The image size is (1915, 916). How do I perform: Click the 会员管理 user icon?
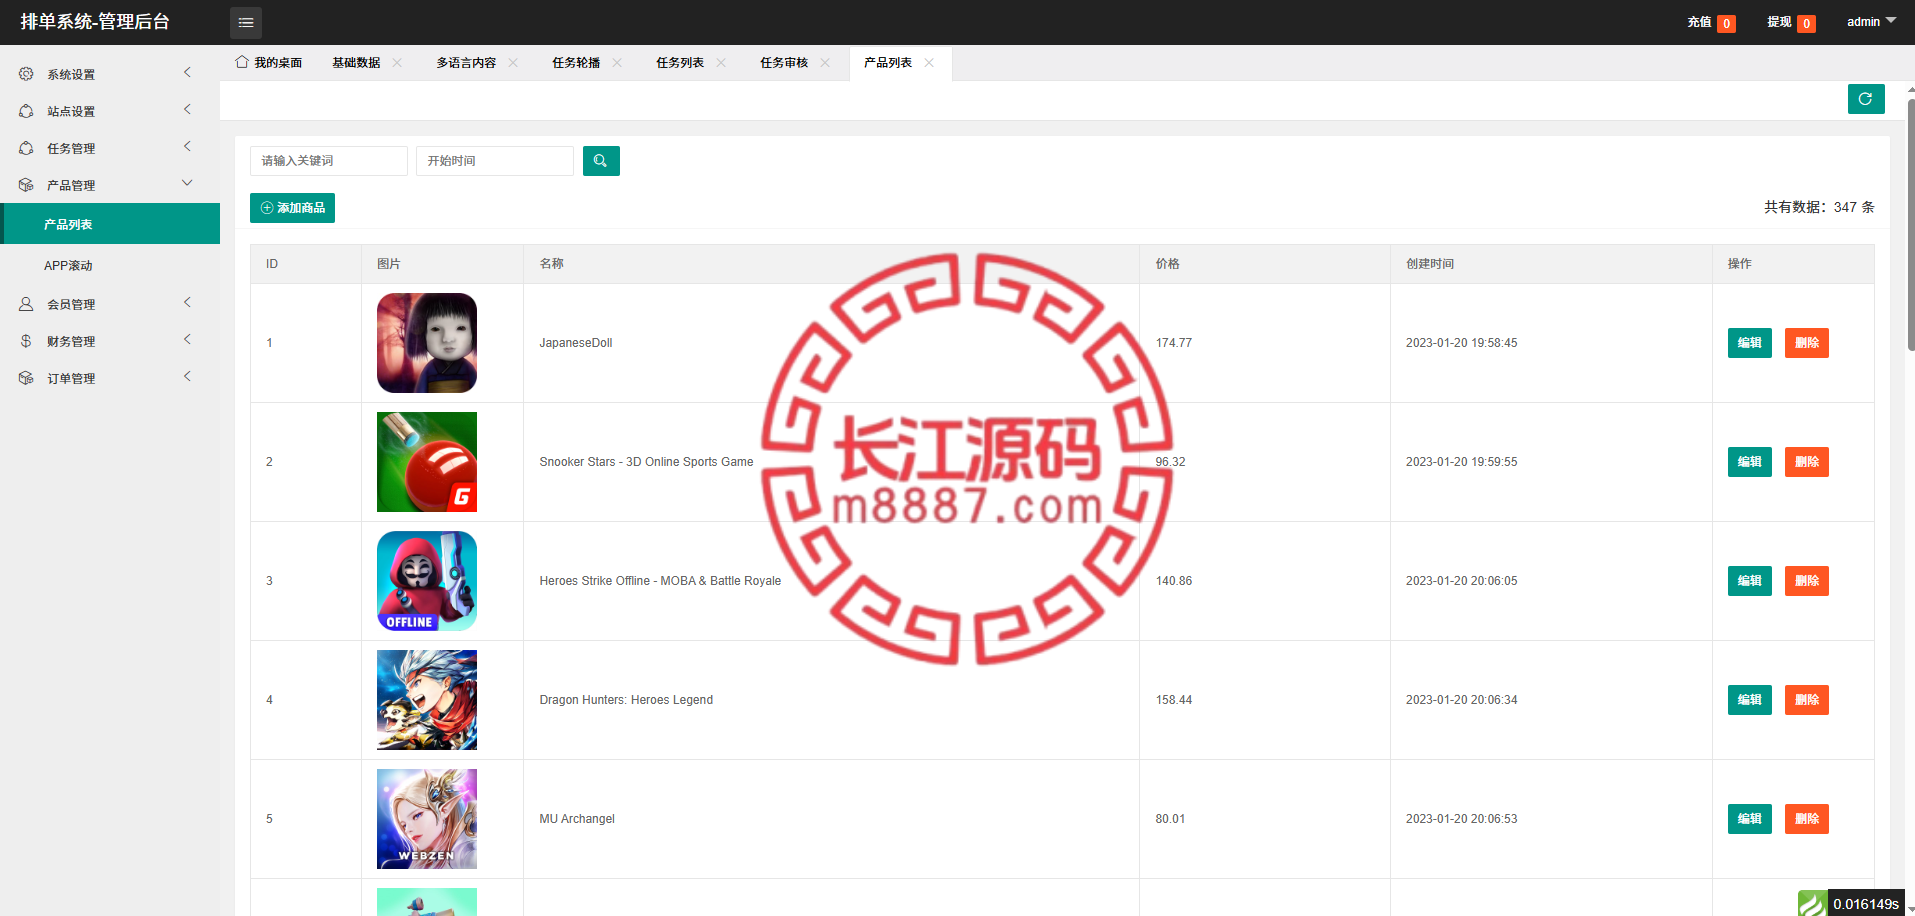[26, 304]
